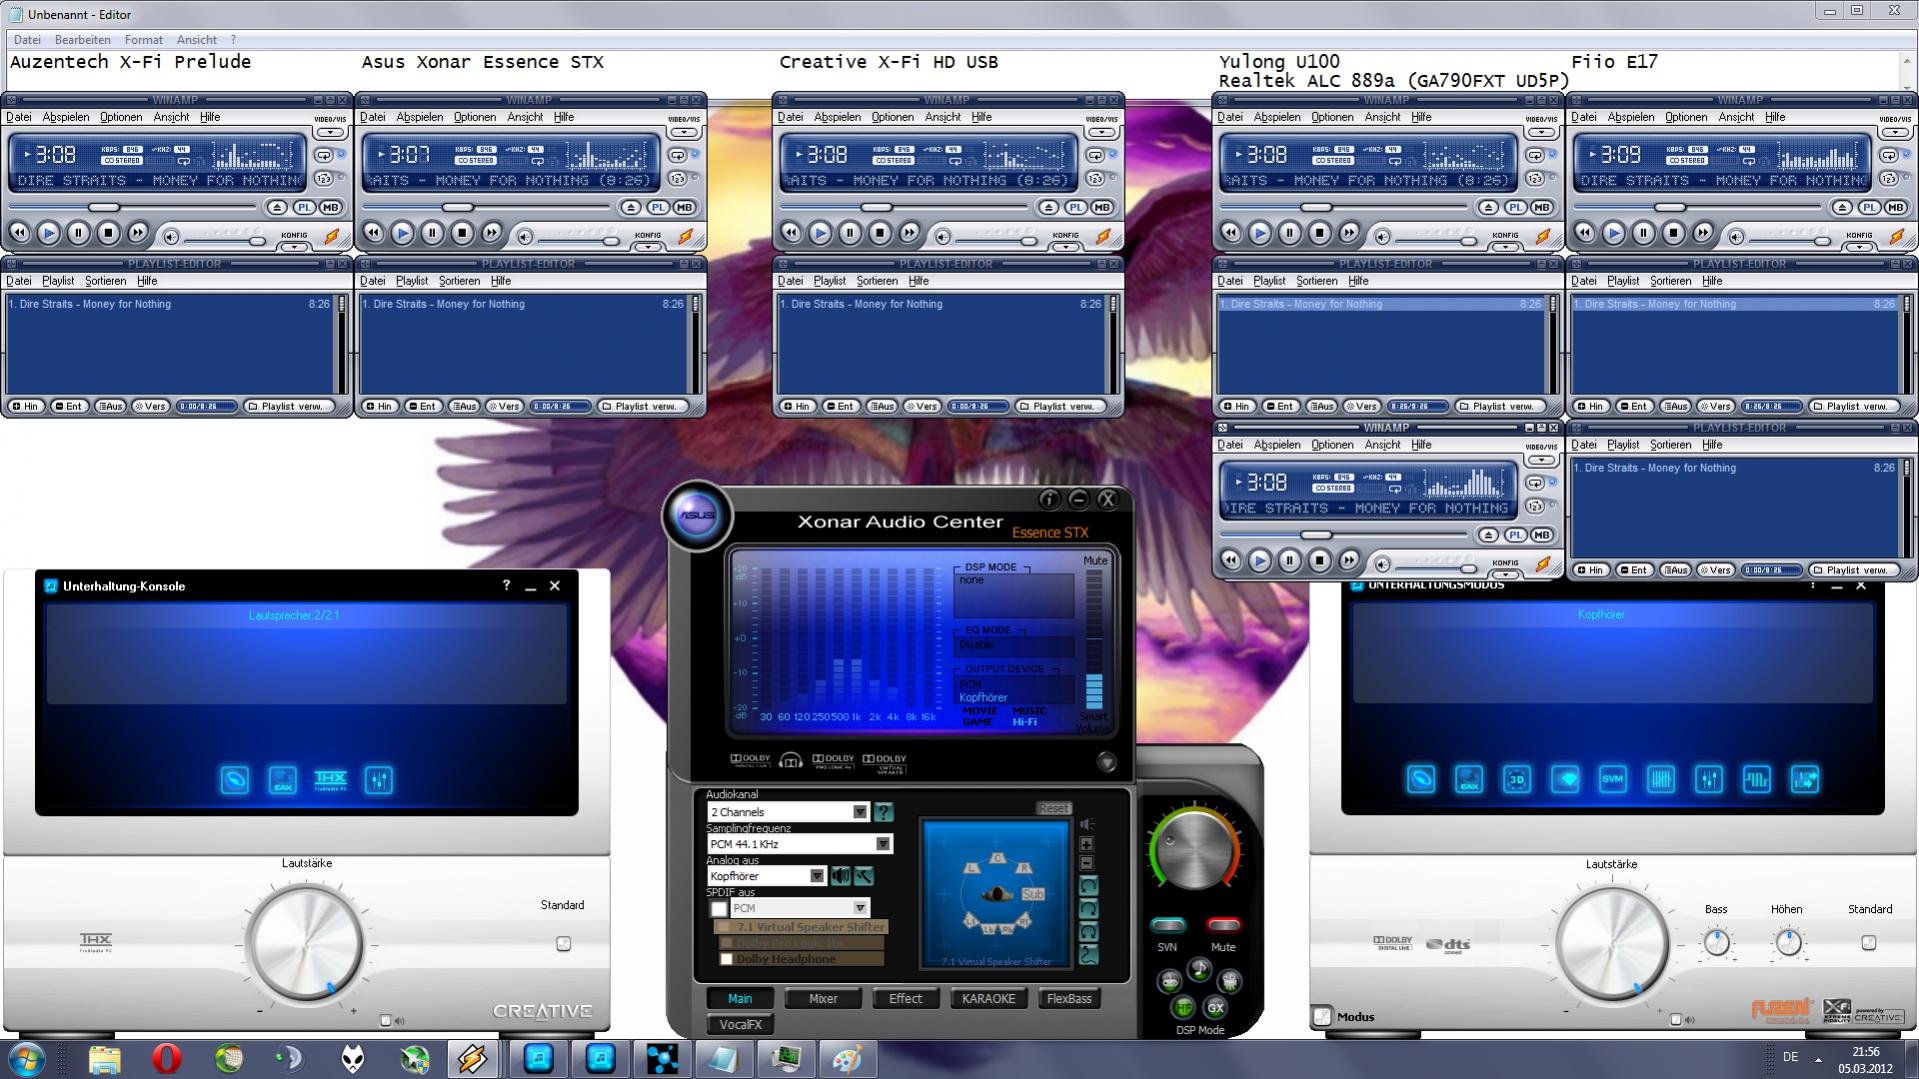Click Reset above the speaker shifter view

(x=1053, y=808)
